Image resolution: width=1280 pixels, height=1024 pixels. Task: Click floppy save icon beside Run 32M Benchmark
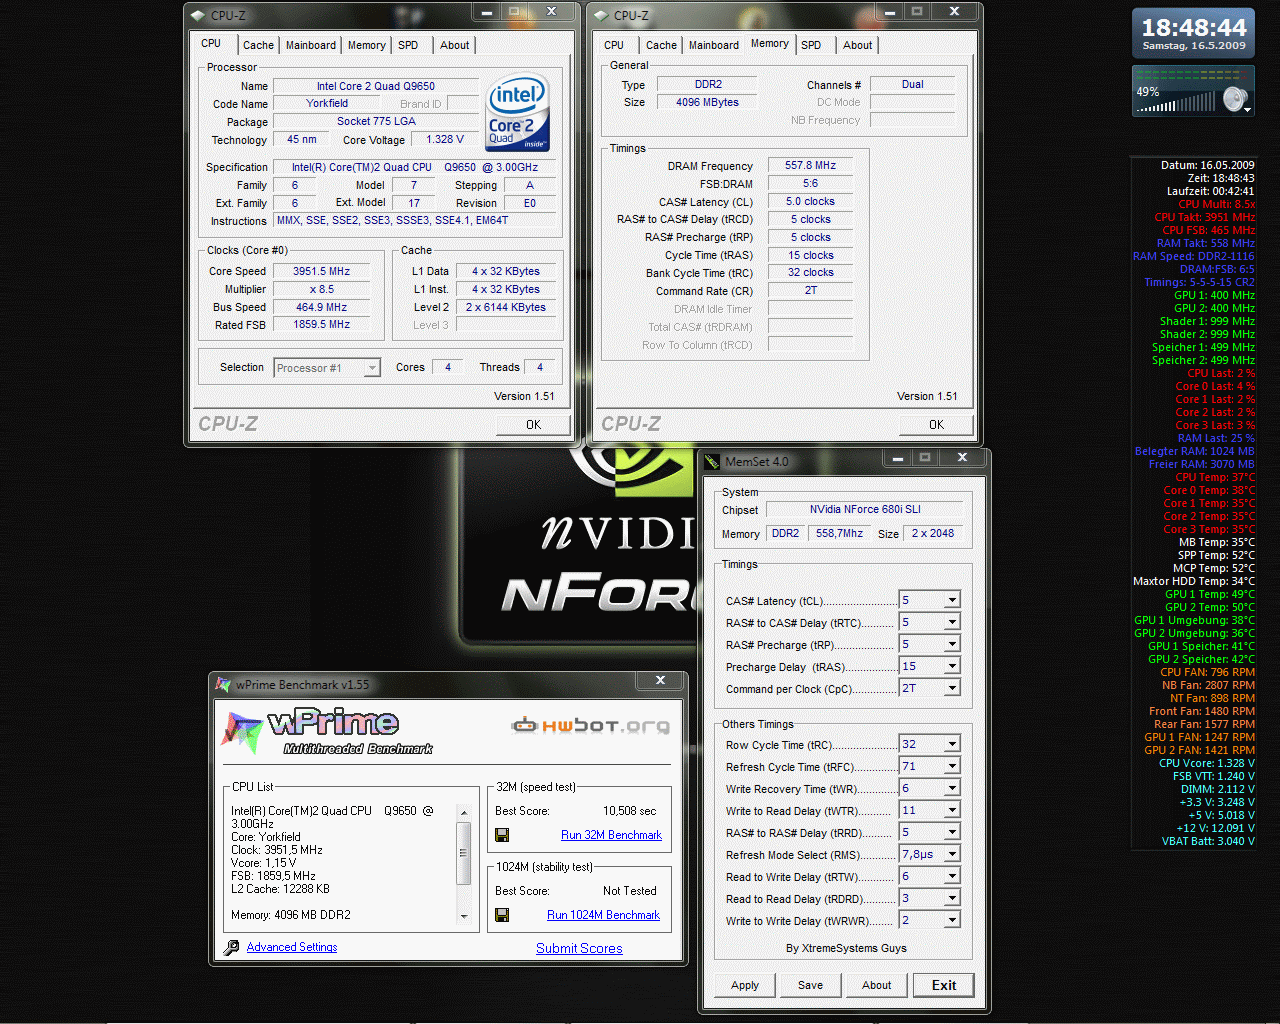click(502, 835)
